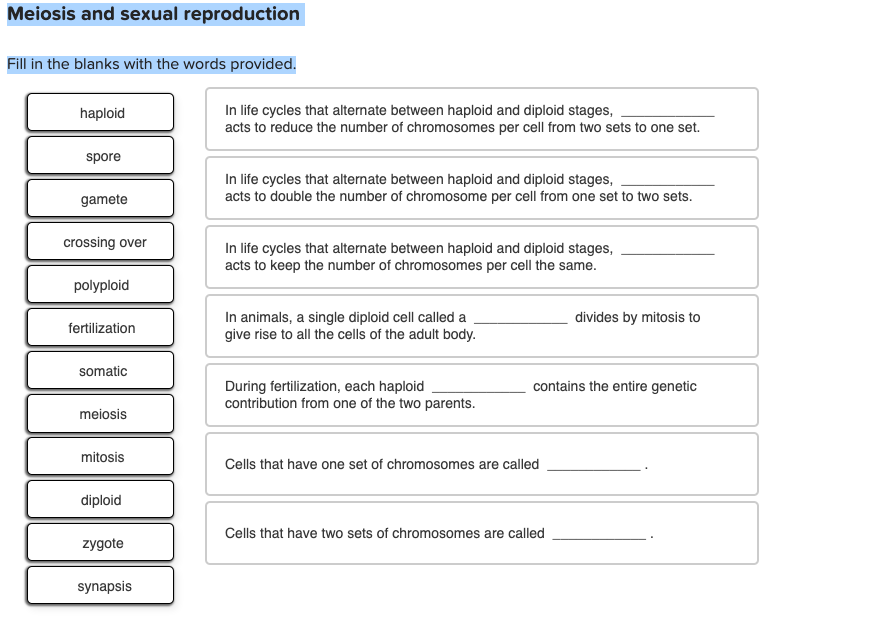Select the "somatic" word tile
The image size is (876, 619).
click(x=100, y=370)
